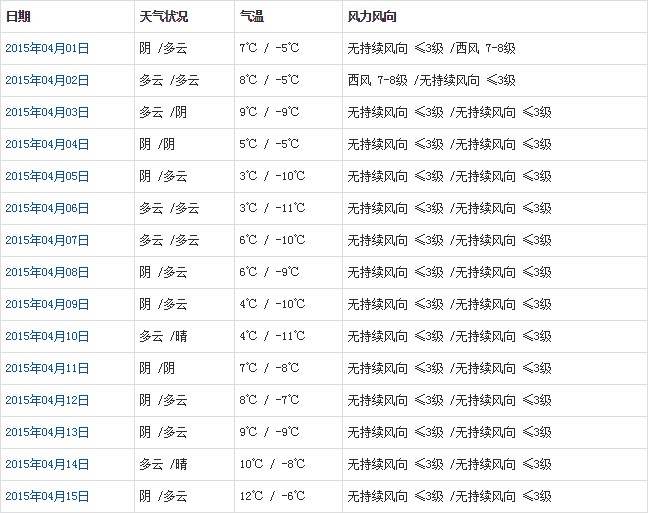The height and width of the screenshot is (513, 648).
Task: Select the 2015年04月04日 date link
Action: point(47,144)
